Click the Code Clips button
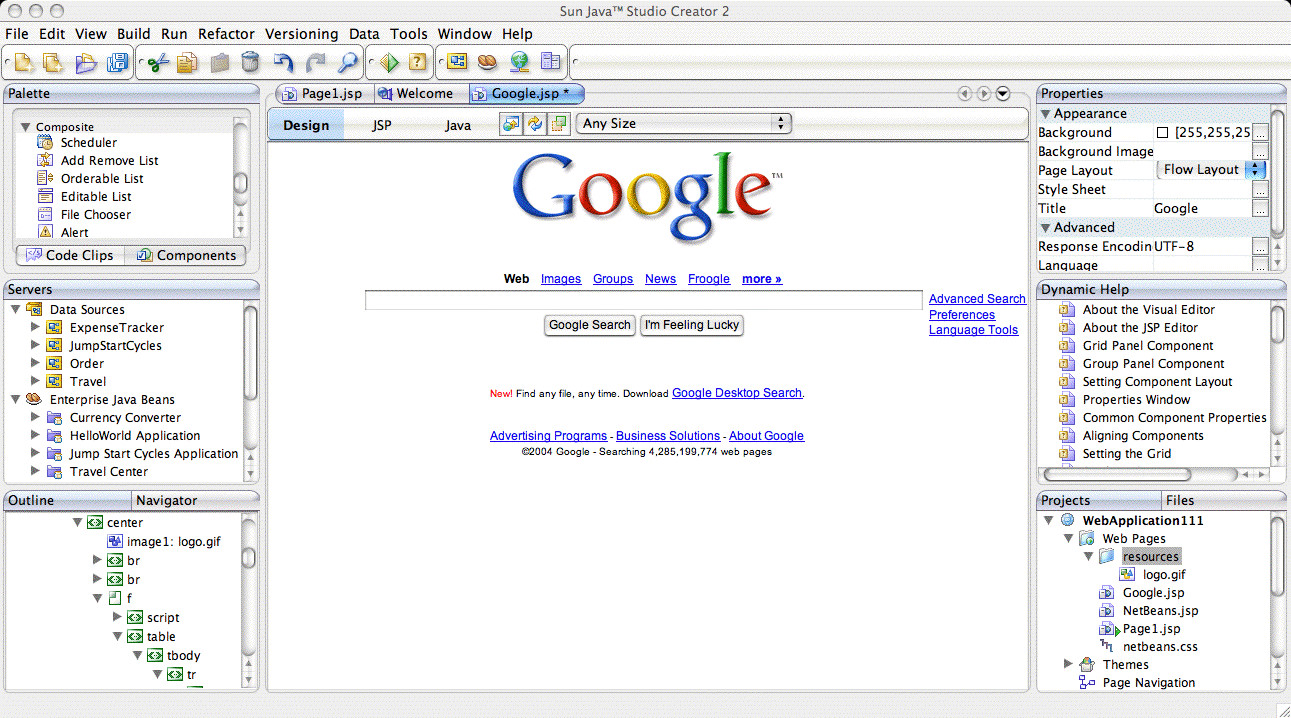This screenshot has height=718, width=1291. [x=70, y=255]
